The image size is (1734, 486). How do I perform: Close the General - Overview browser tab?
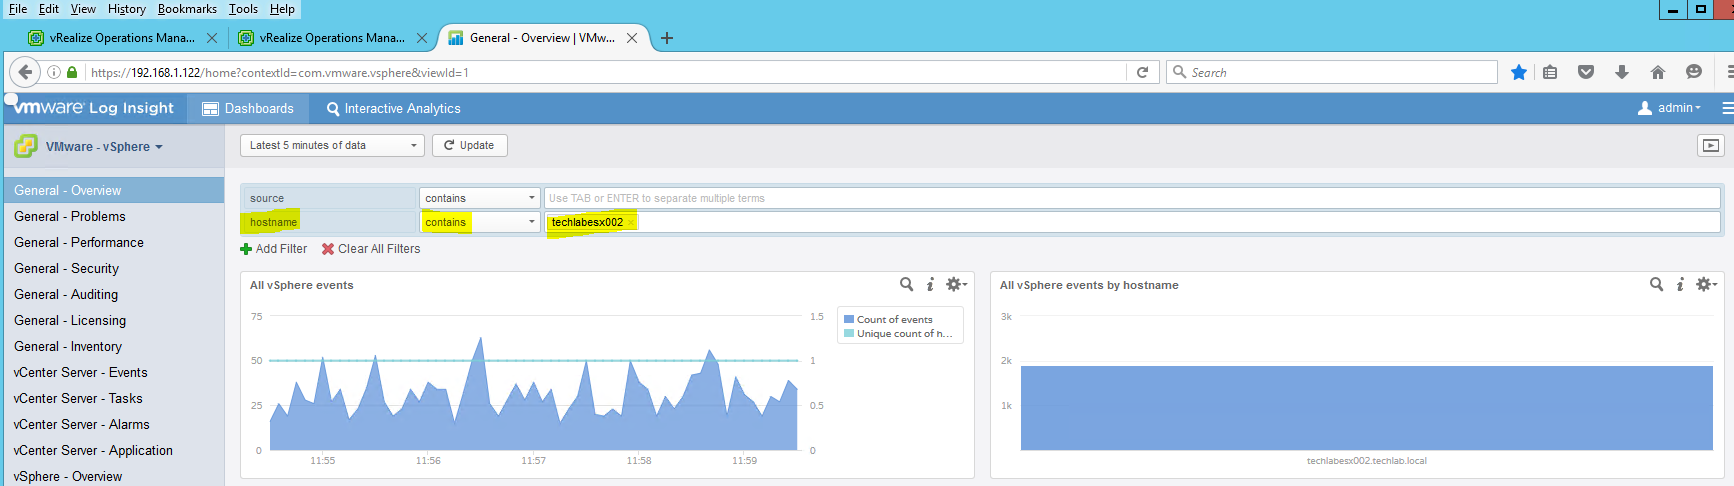632,38
